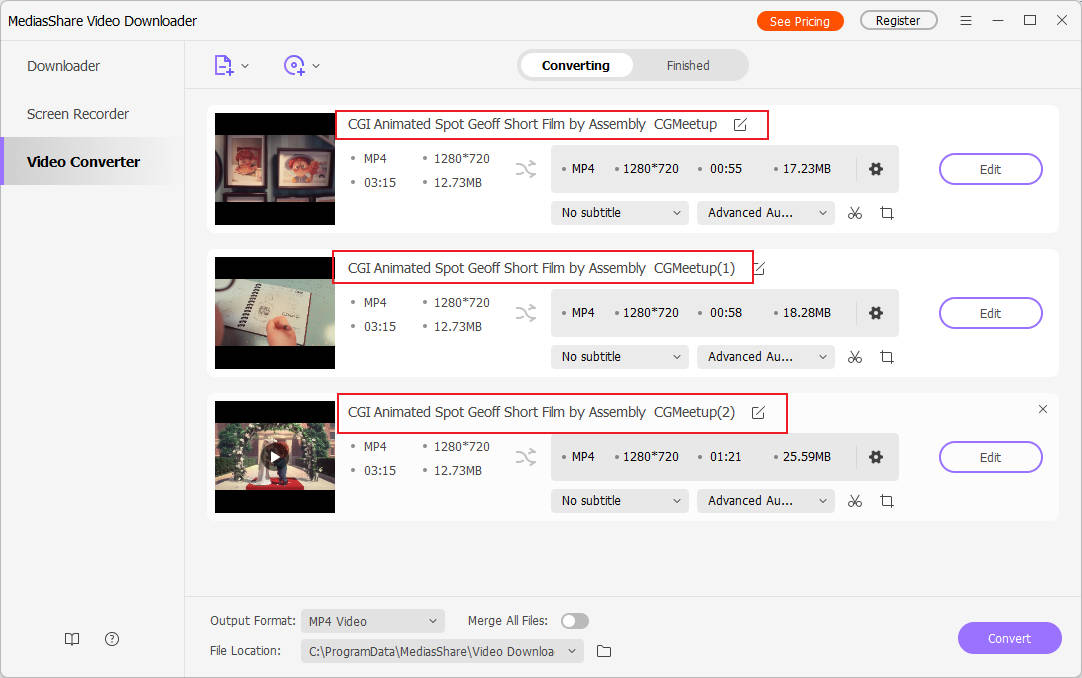
Task: Click crop icon for third video
Action: (x=886, y=501)
